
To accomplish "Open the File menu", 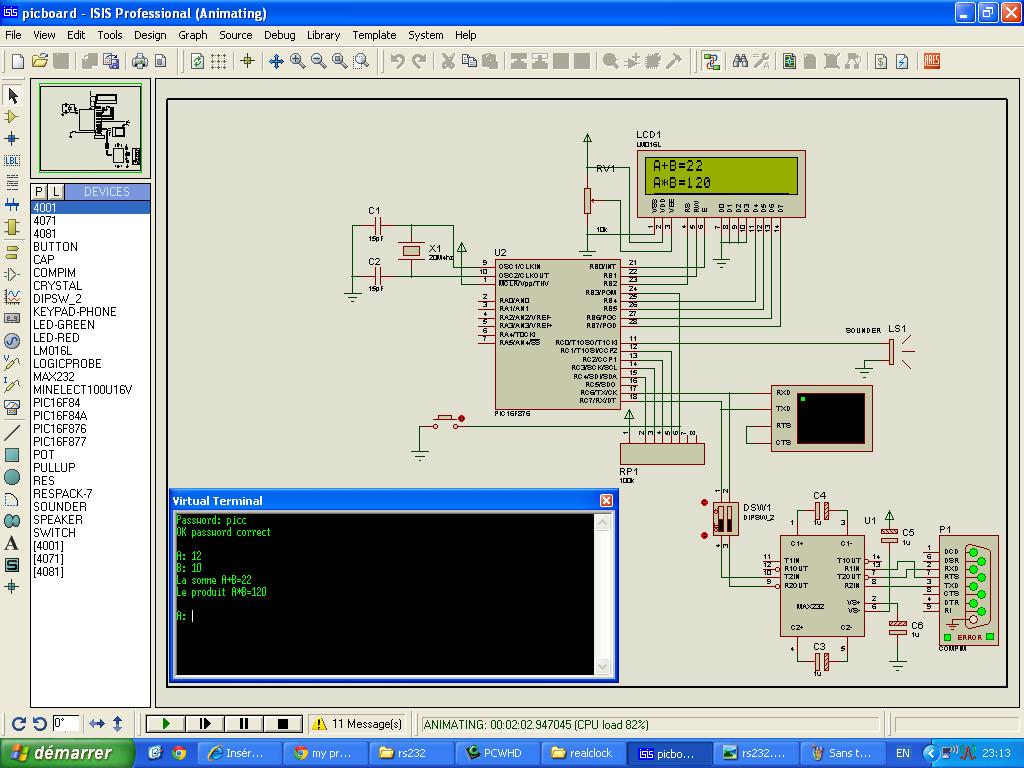I will point(13,35).
